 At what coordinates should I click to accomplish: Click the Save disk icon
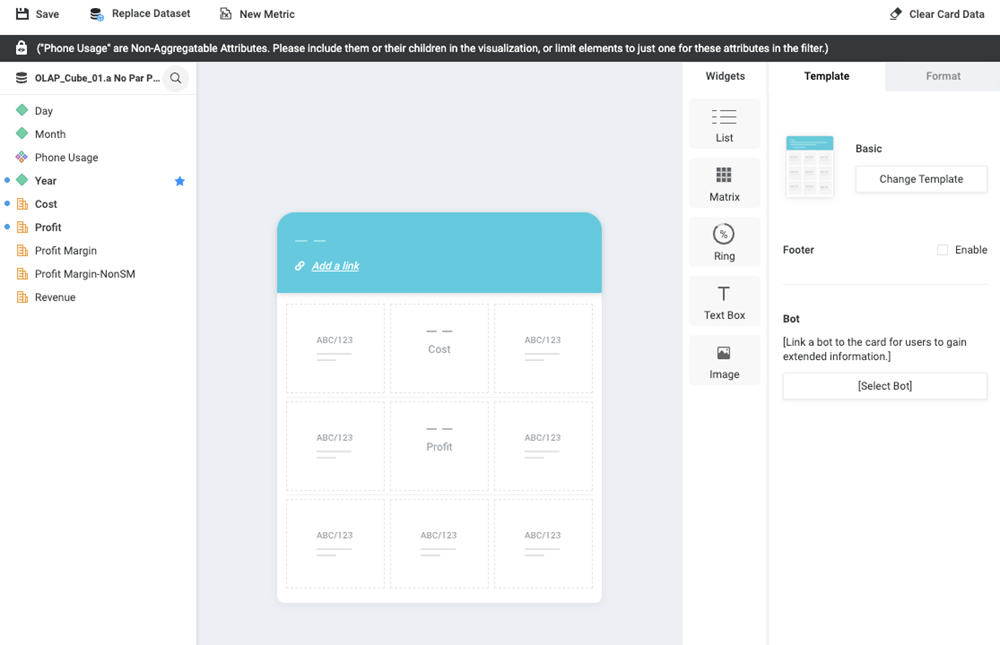pos(22,14)
